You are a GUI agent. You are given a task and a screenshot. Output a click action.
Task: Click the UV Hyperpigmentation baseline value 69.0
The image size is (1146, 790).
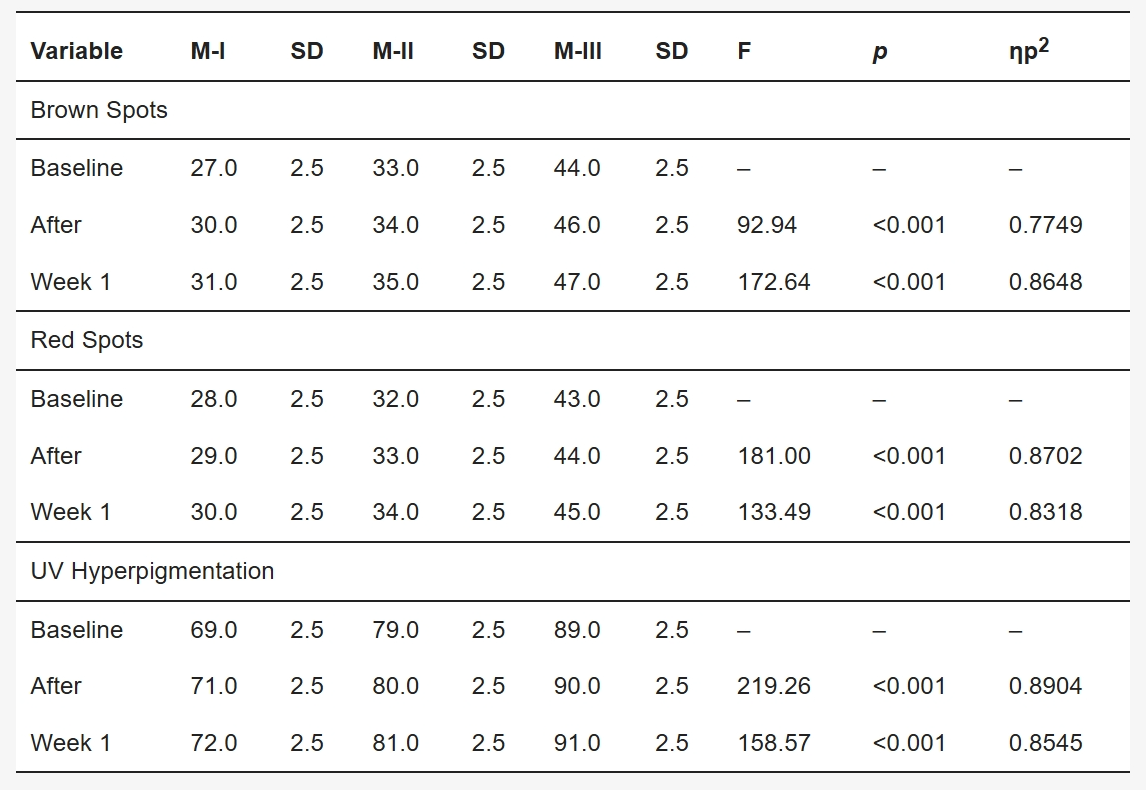point(213,629)
